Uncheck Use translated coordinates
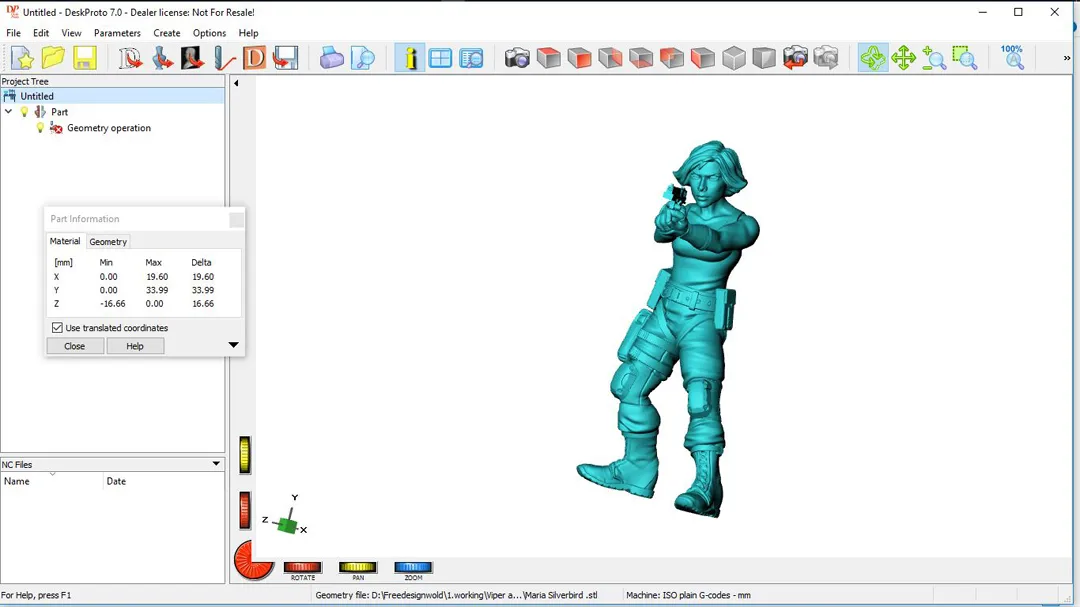The height and width of the screenshot is (607, 1080). pyautogui.click(x=57, y=328)
